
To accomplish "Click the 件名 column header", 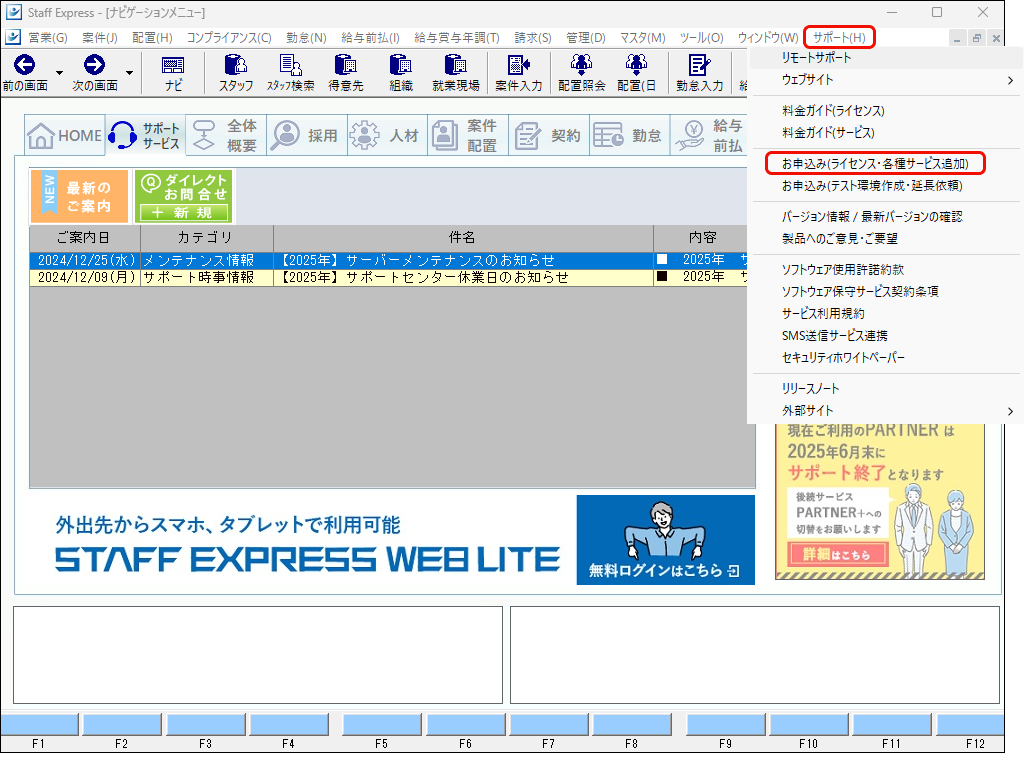I will [x=463, y=238].
